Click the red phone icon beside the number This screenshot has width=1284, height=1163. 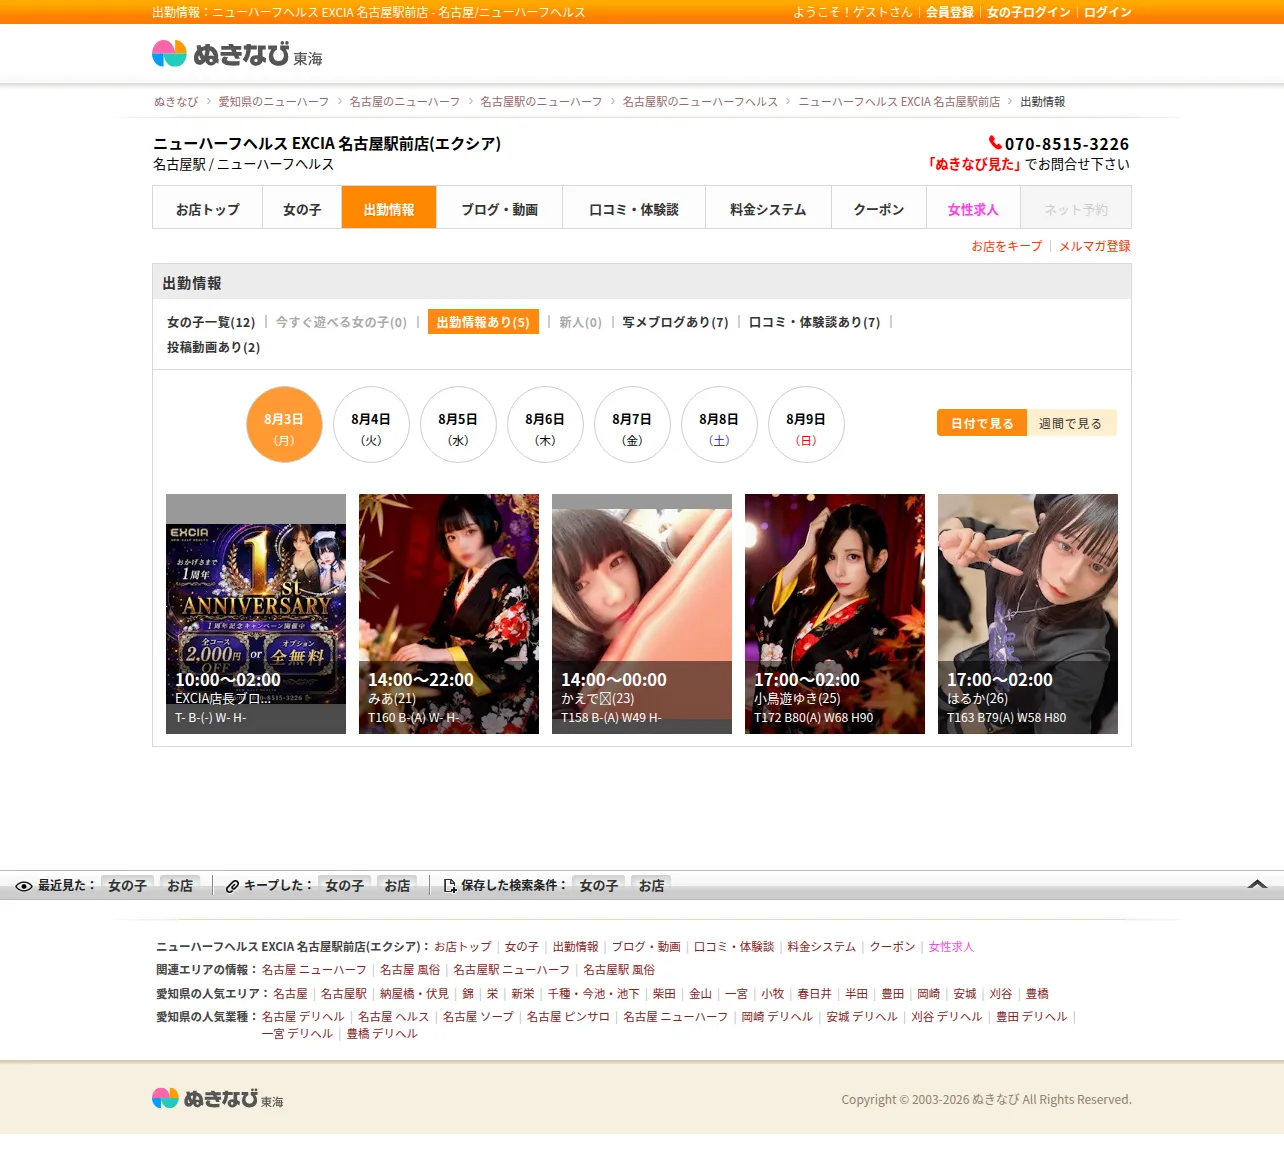pos(995,143)
